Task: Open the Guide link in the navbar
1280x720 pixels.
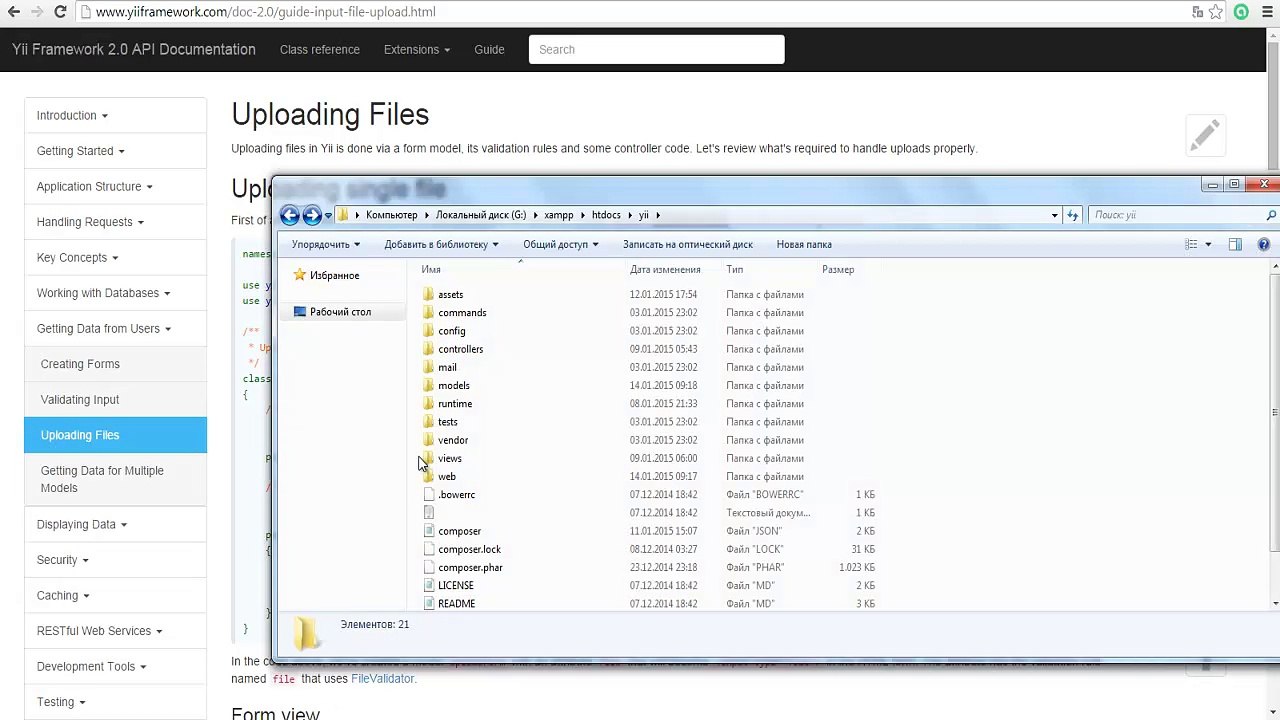Action: 489,49
